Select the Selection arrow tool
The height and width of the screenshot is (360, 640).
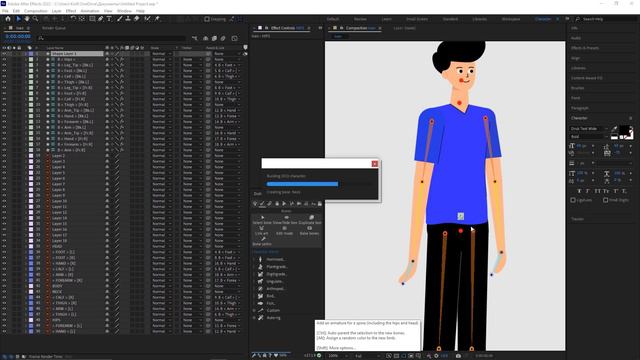18,19
